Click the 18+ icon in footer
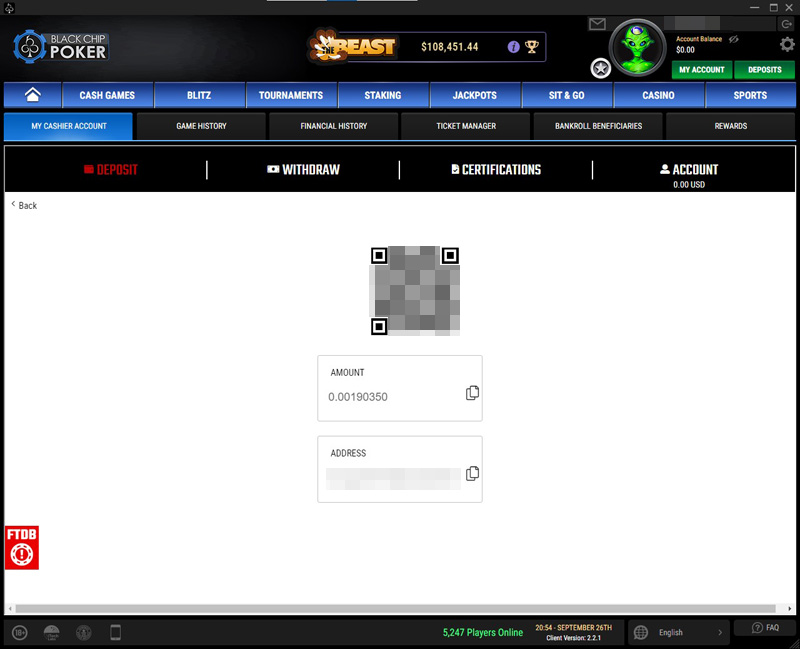Image resolution: width=800 pixels, height=649 pixels. click(19, 633)
